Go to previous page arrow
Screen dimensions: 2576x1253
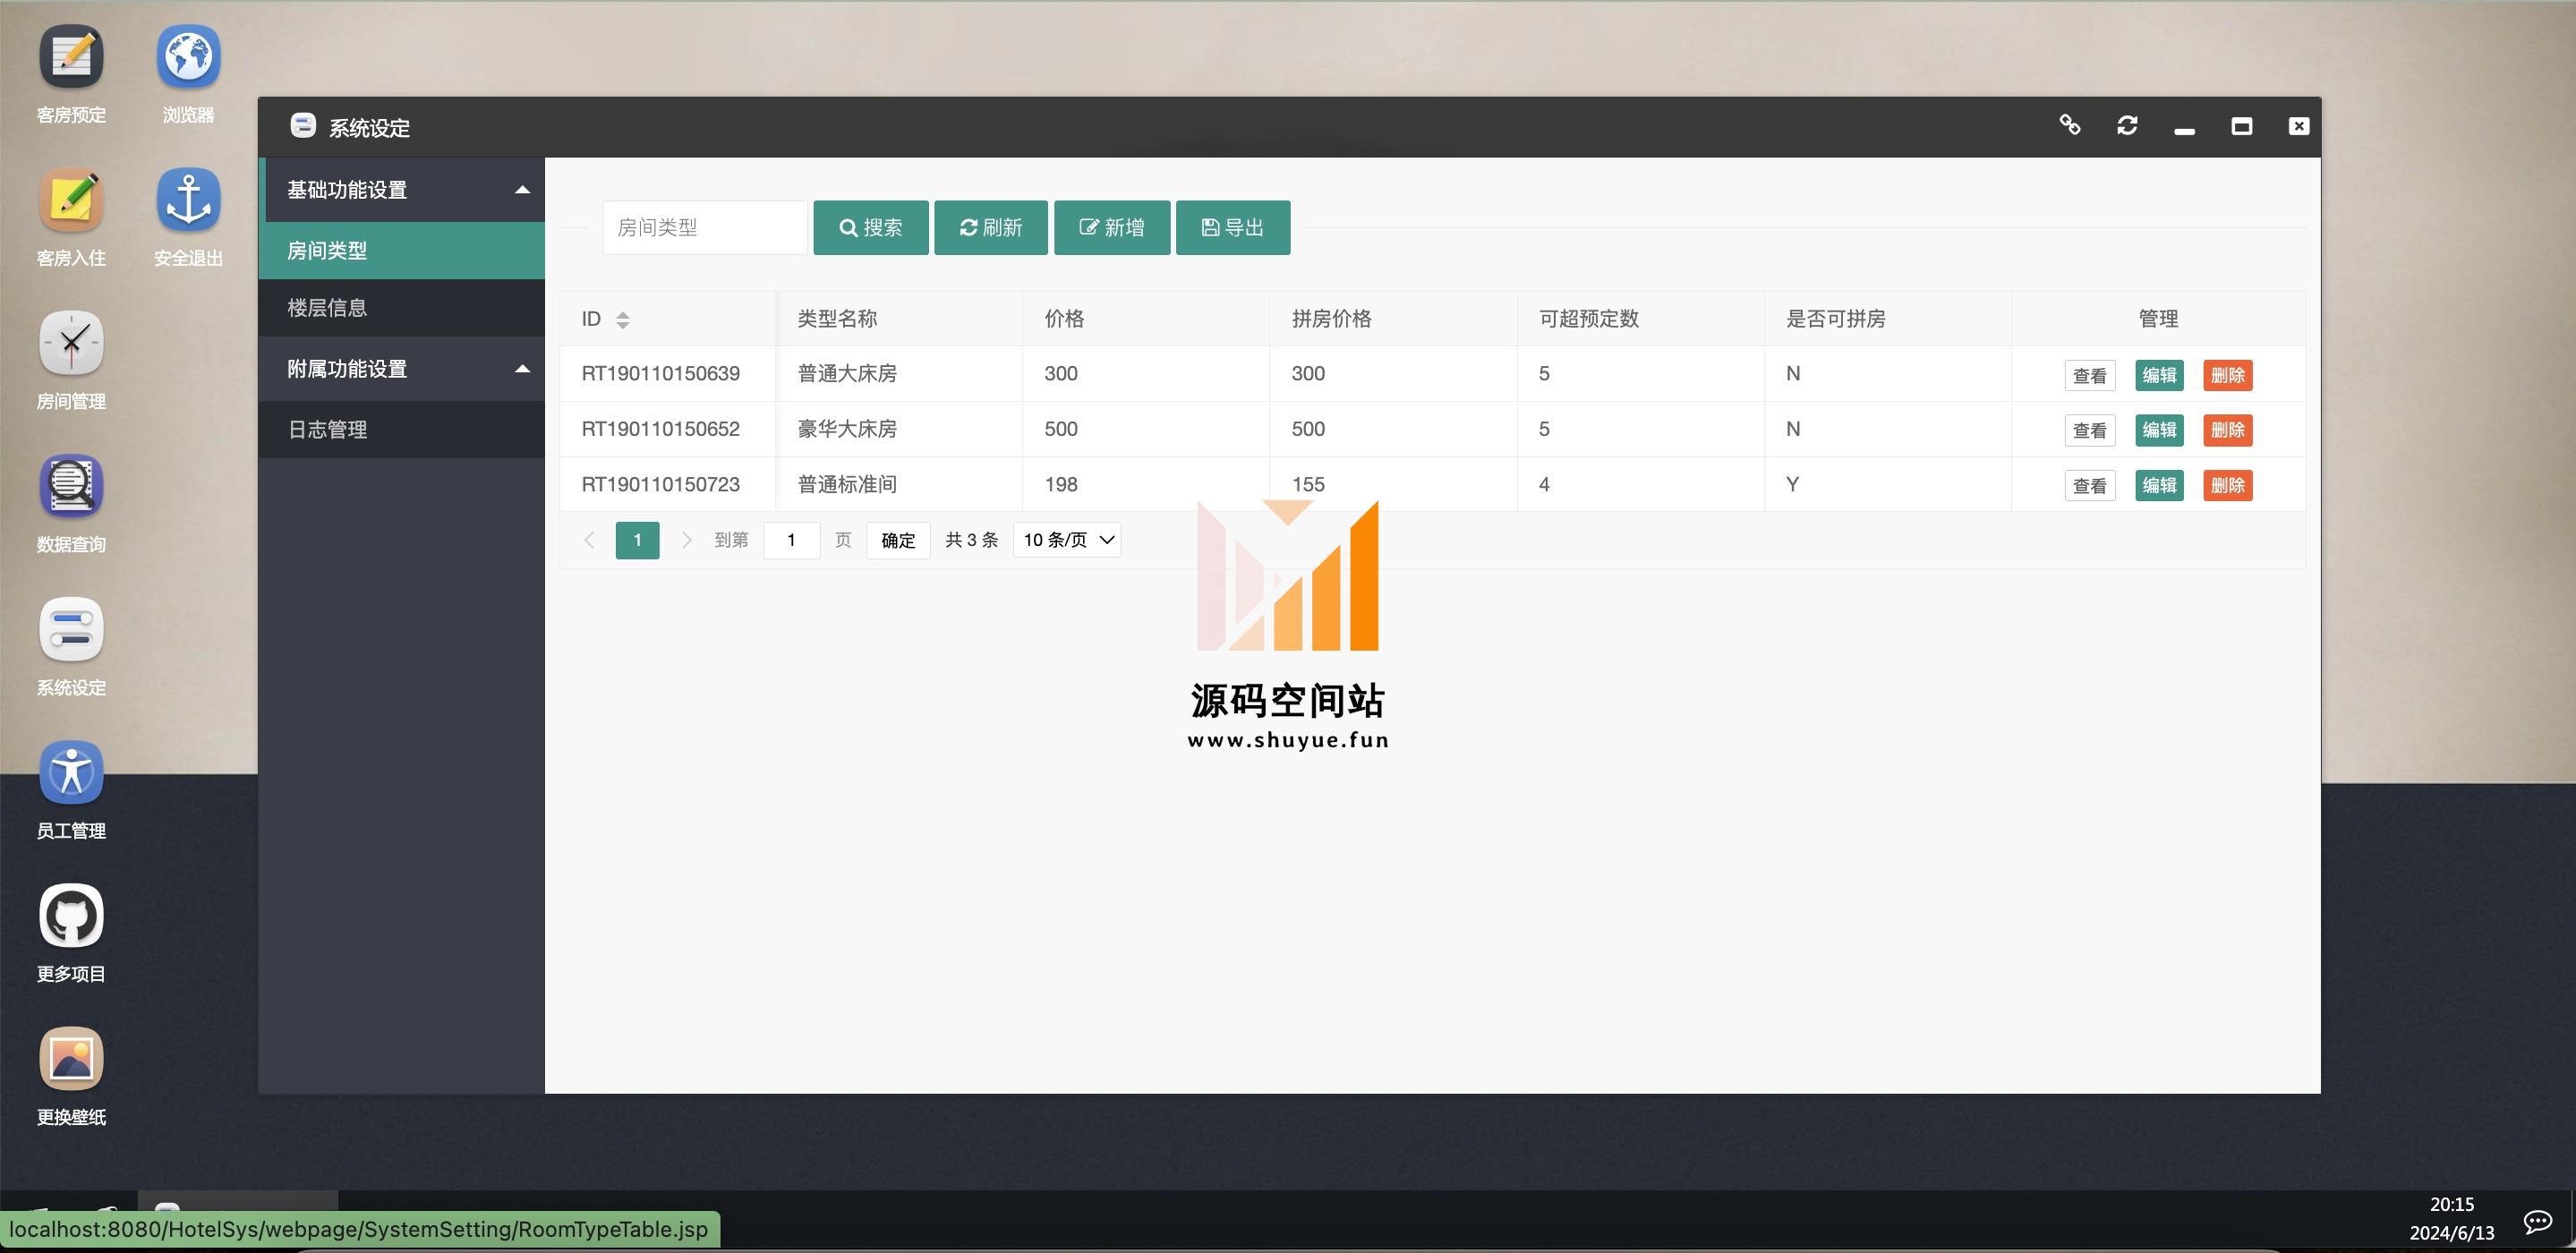pos(589,540)
